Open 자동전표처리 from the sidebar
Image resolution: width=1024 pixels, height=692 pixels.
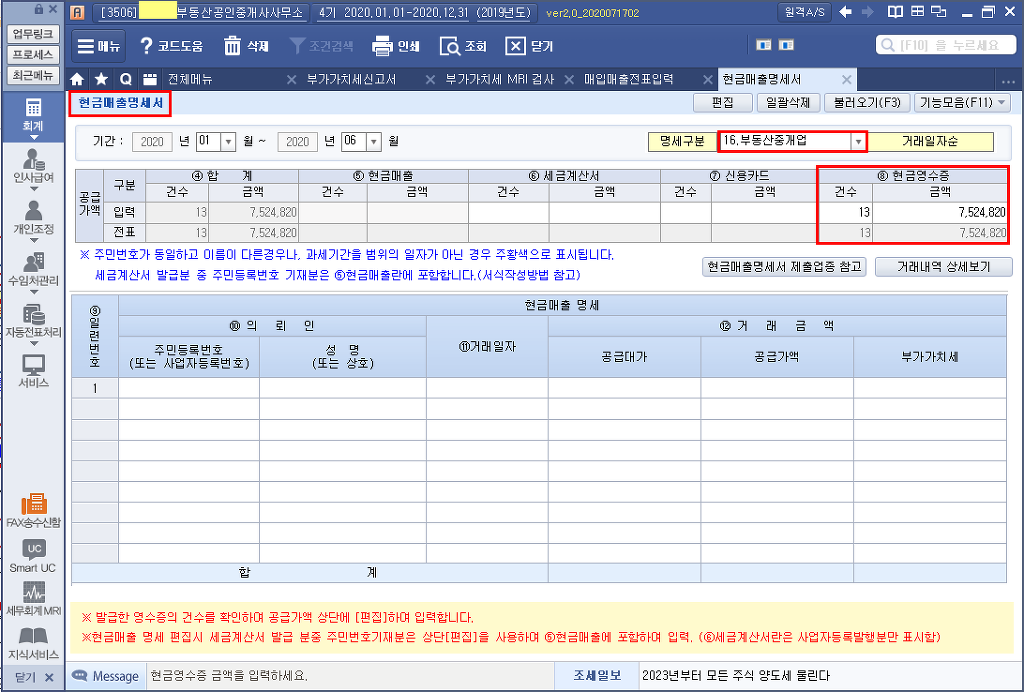33,319
